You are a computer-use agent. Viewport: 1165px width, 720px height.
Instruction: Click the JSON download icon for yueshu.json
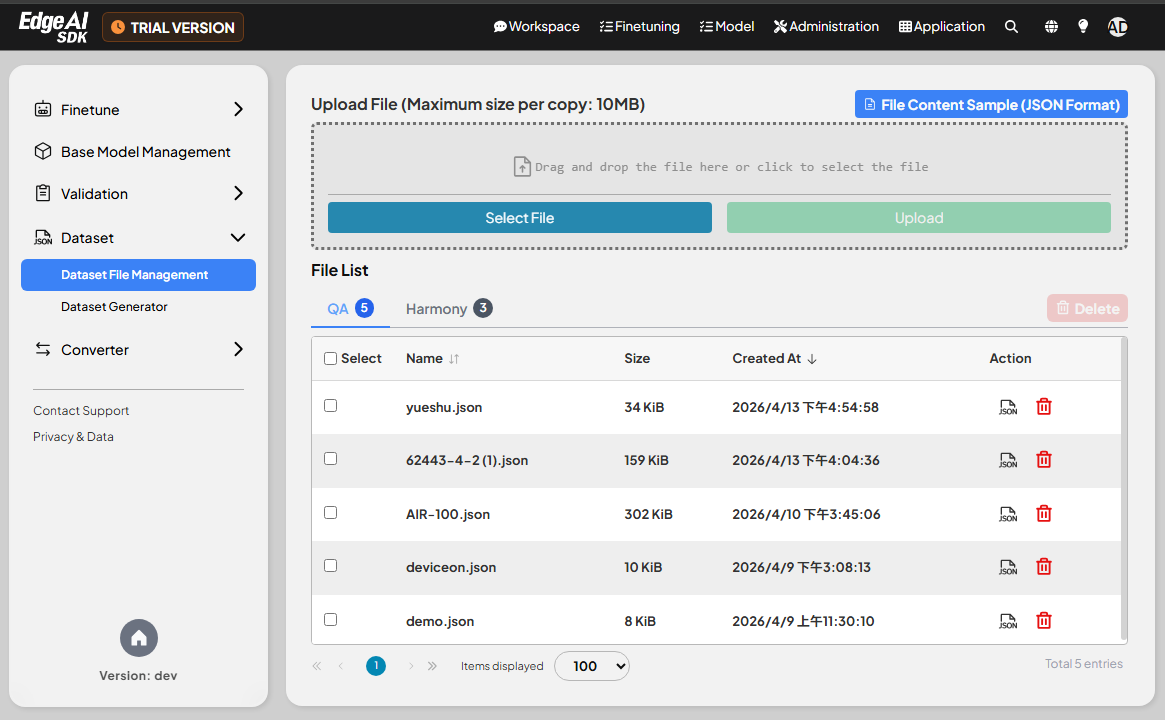pyautogui.click(x=1007, y=407)
